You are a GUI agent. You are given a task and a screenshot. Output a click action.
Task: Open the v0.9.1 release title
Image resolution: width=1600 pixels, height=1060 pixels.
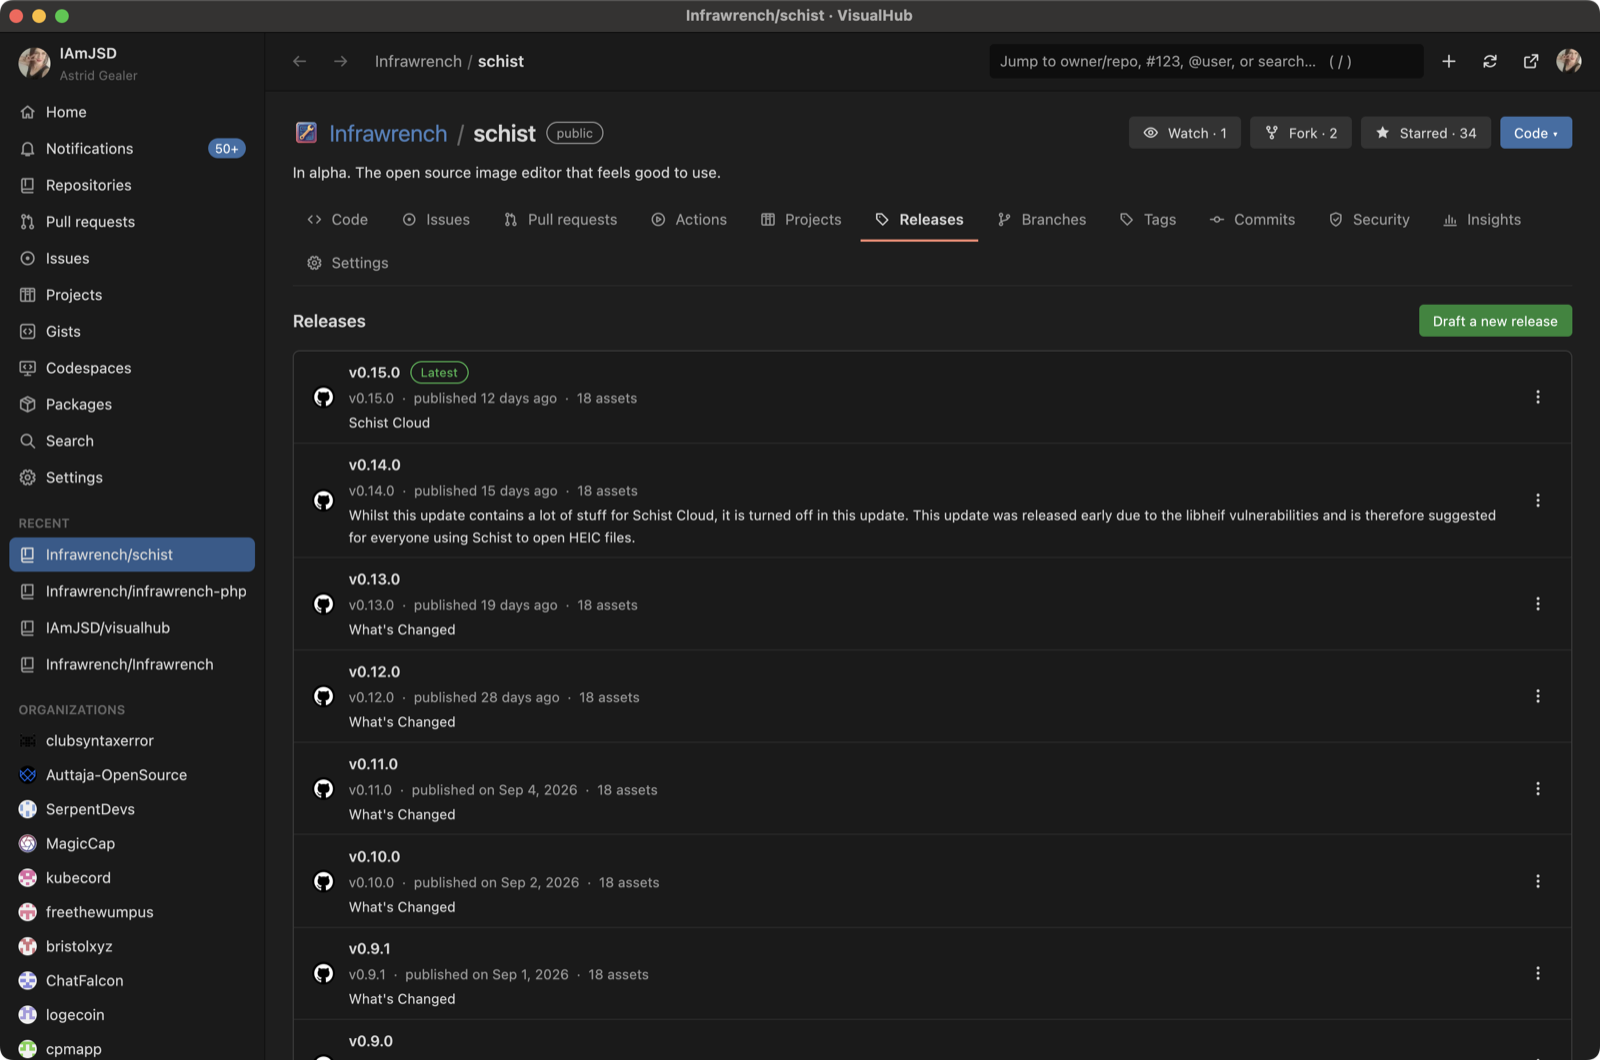(370, 949)
